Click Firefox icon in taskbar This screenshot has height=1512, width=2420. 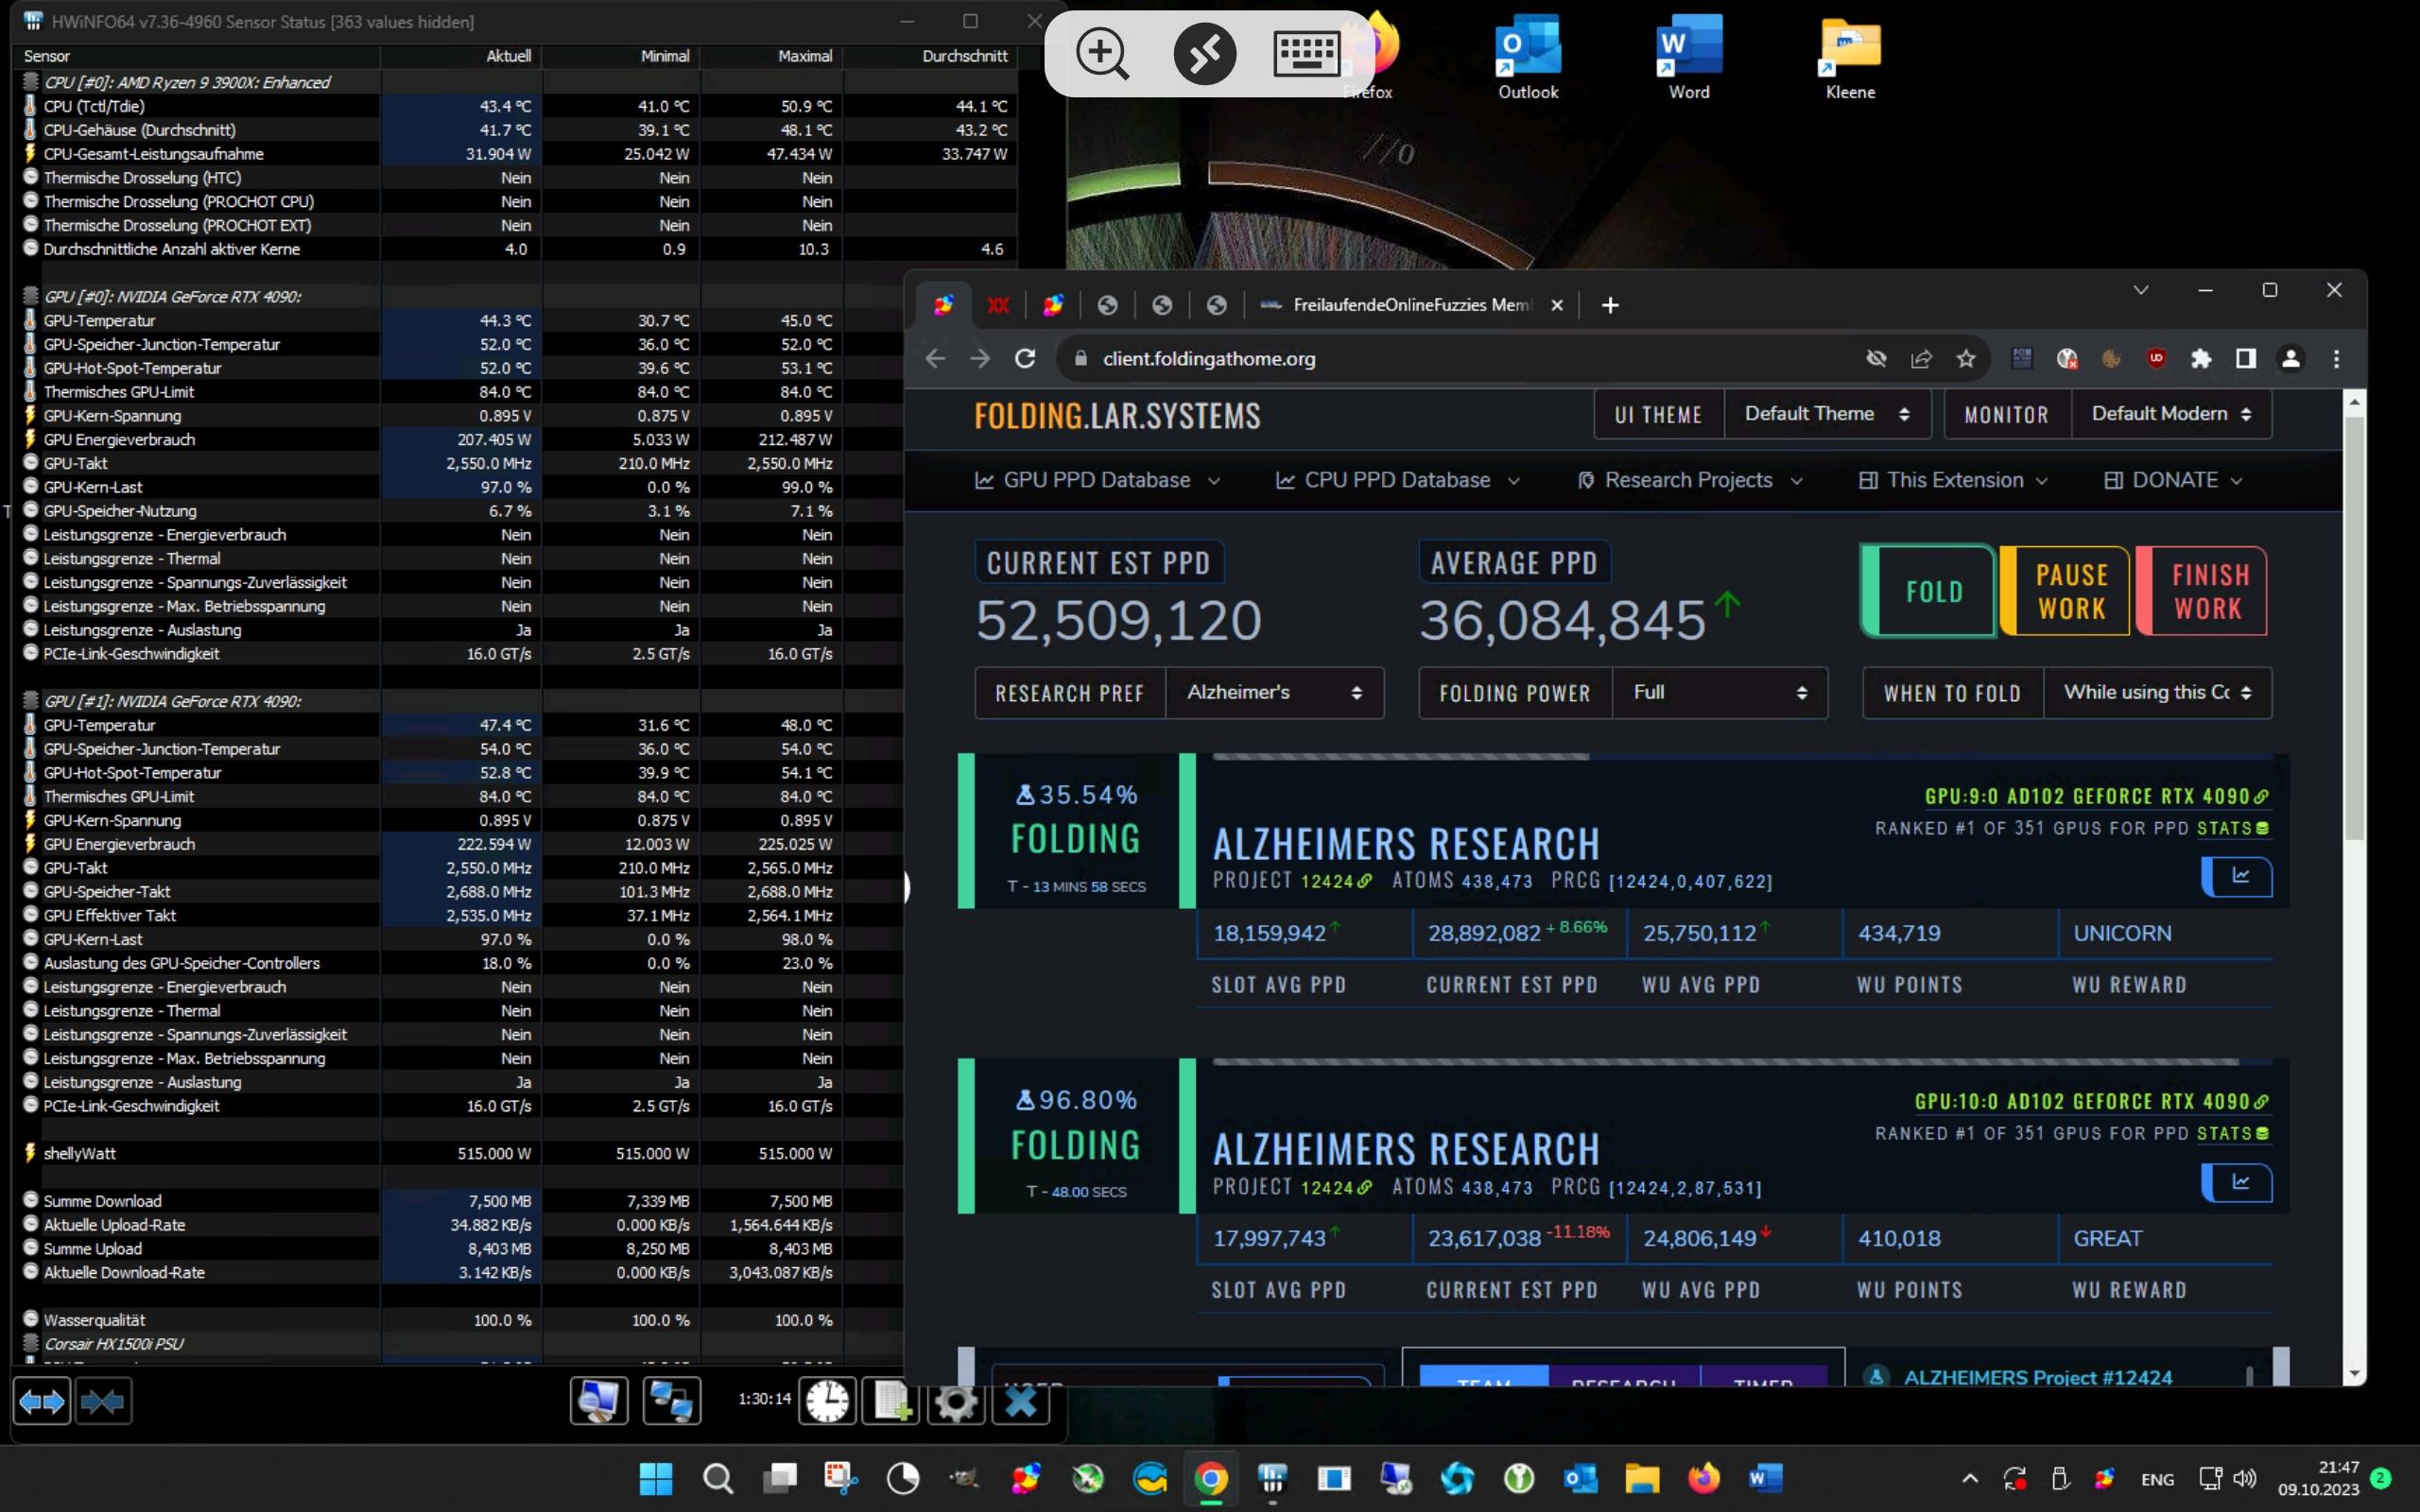[1703, 1478]
